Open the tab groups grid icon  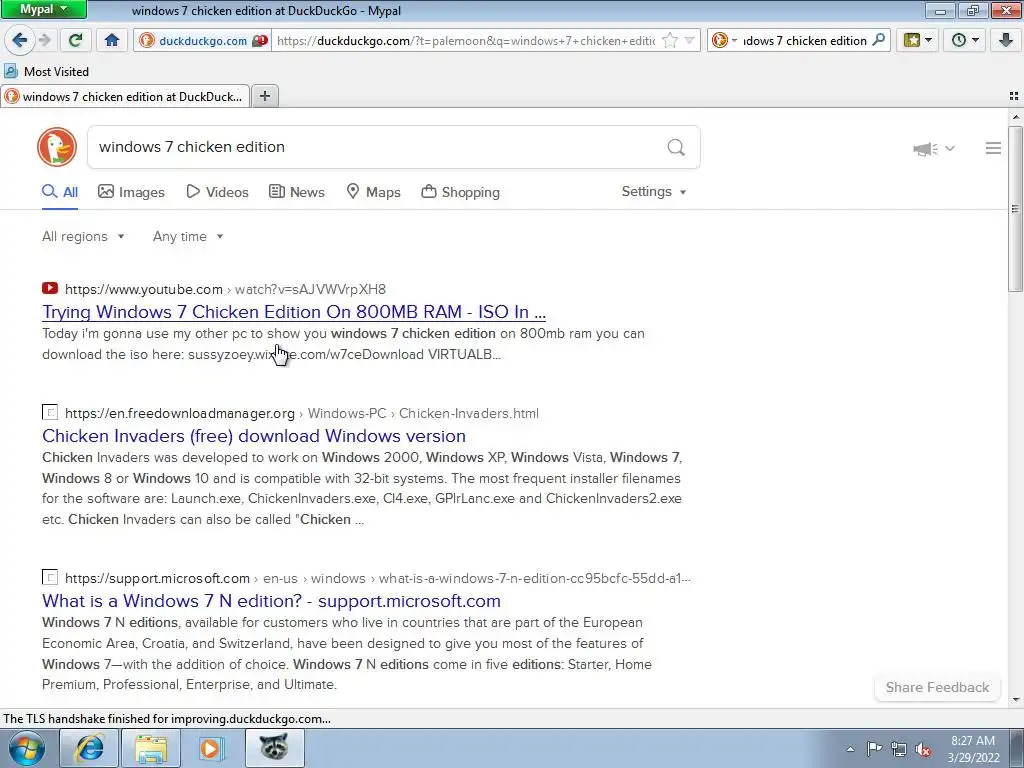pyautogui.click(x=1014, y=96)
